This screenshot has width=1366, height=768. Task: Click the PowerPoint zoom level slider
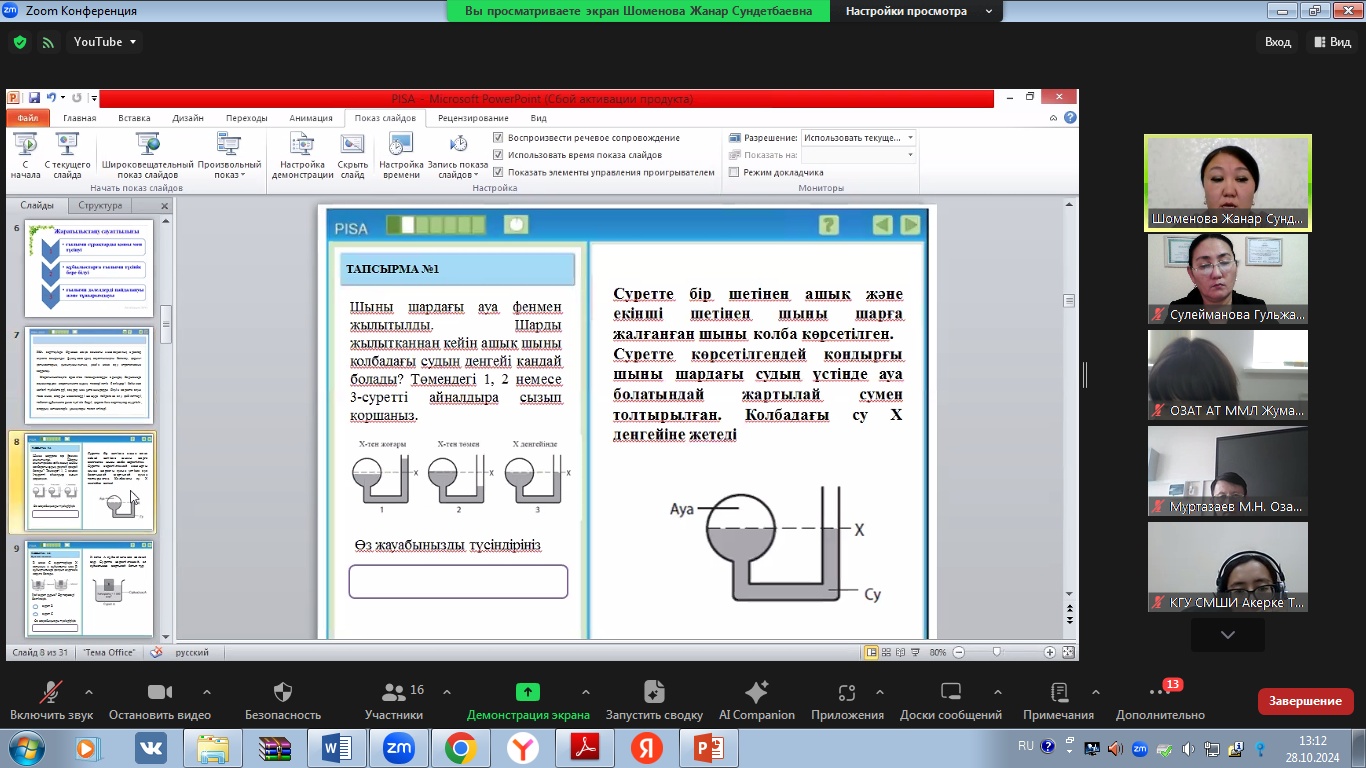(x=996, y=652)
